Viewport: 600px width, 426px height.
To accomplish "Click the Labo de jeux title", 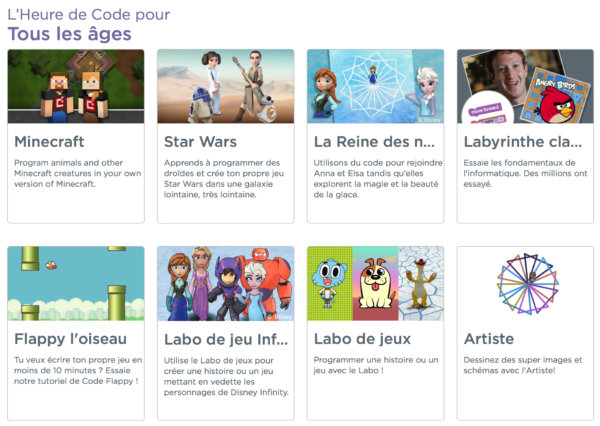I will [362, 339].
